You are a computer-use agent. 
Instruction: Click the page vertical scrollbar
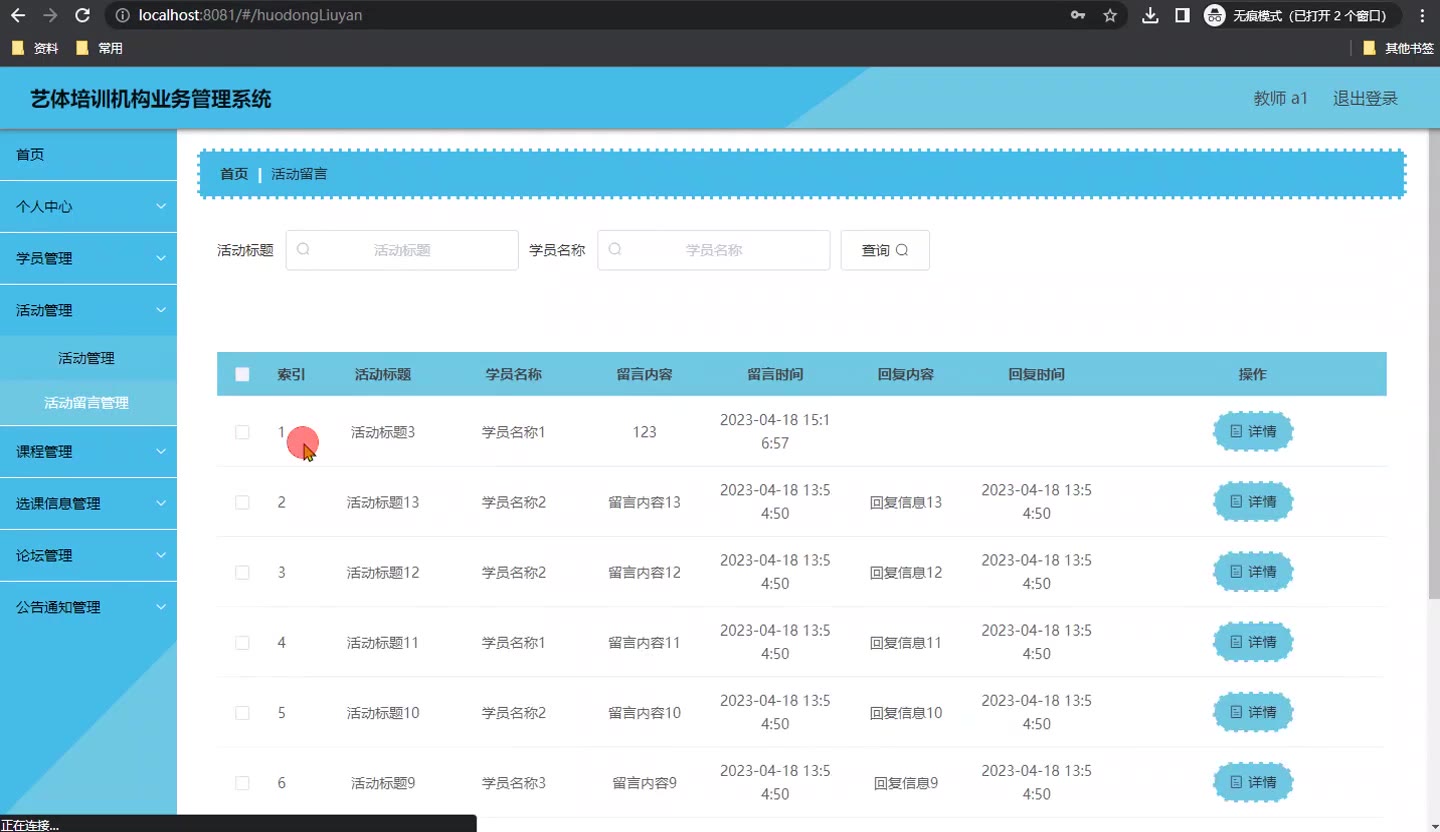point(1433,400)
